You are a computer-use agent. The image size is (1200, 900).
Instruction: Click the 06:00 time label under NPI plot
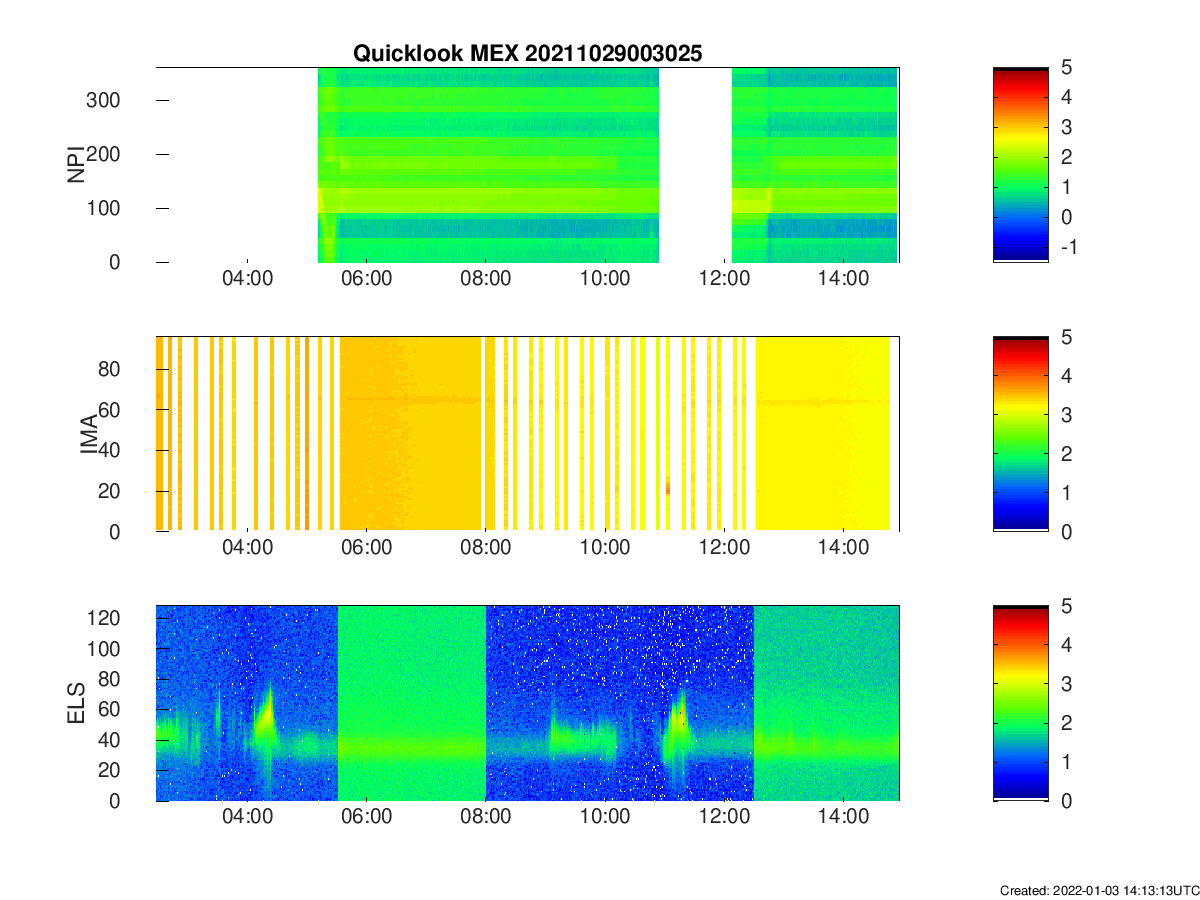366,279
